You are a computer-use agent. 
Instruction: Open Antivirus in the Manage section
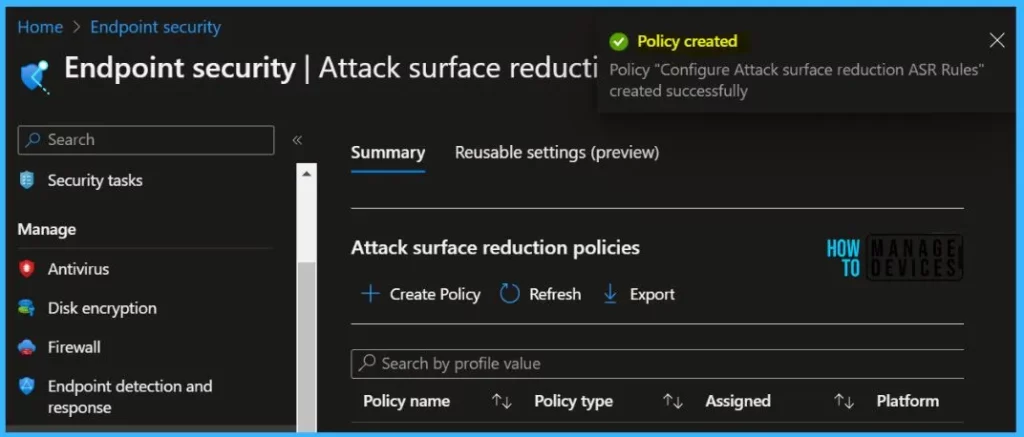coord(78,268)
